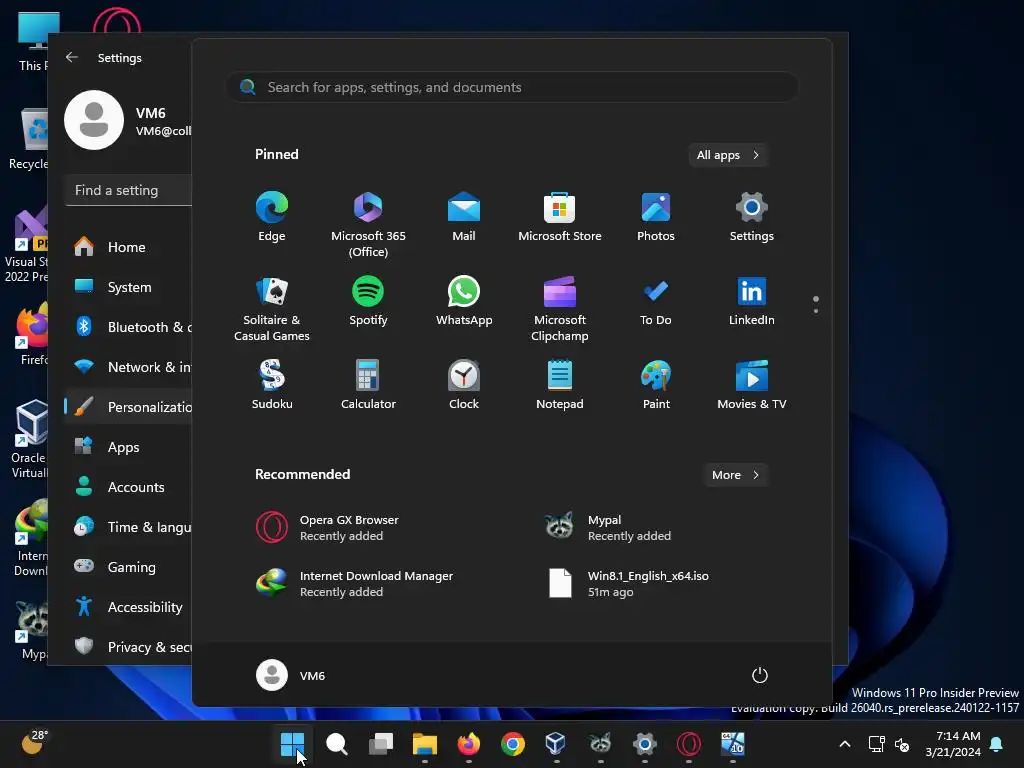Click the Start button on taskbar
Image resolution: width=1024 pixels, height=768 pixels.
[x=292, y=744]
